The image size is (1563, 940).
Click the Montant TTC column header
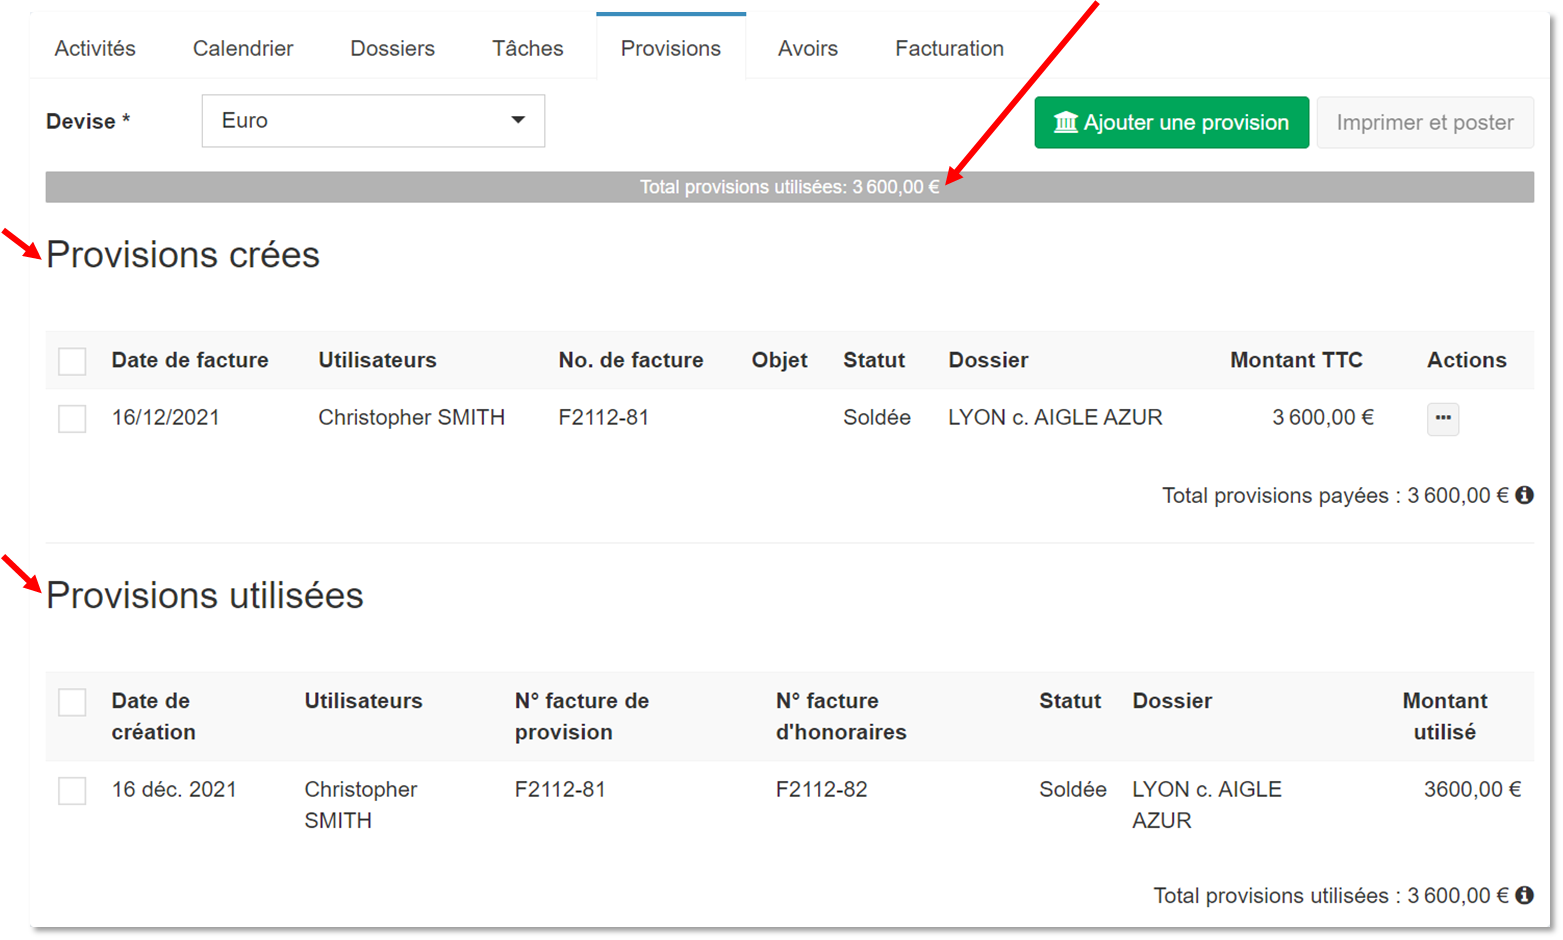pyautogui.click(x=1296, y=360)
